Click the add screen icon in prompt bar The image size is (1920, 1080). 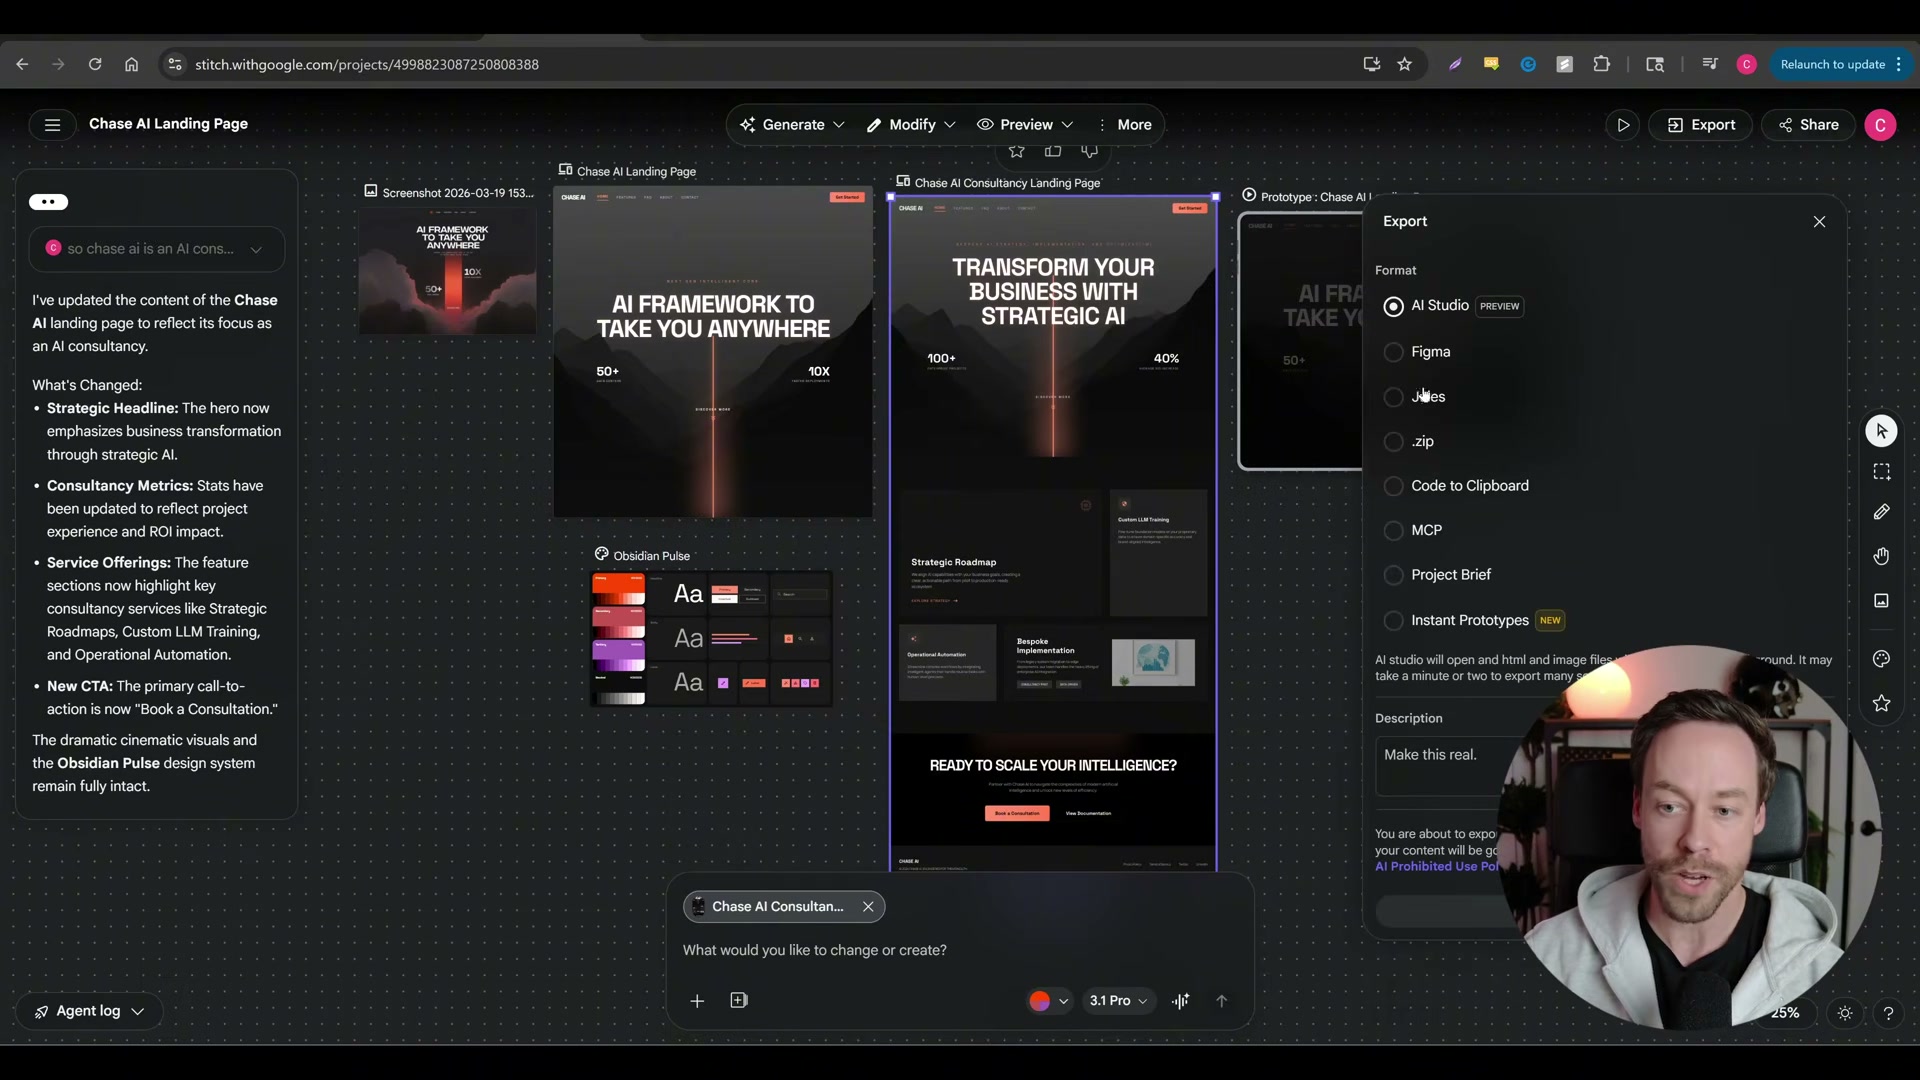(x=739, y=1001)
